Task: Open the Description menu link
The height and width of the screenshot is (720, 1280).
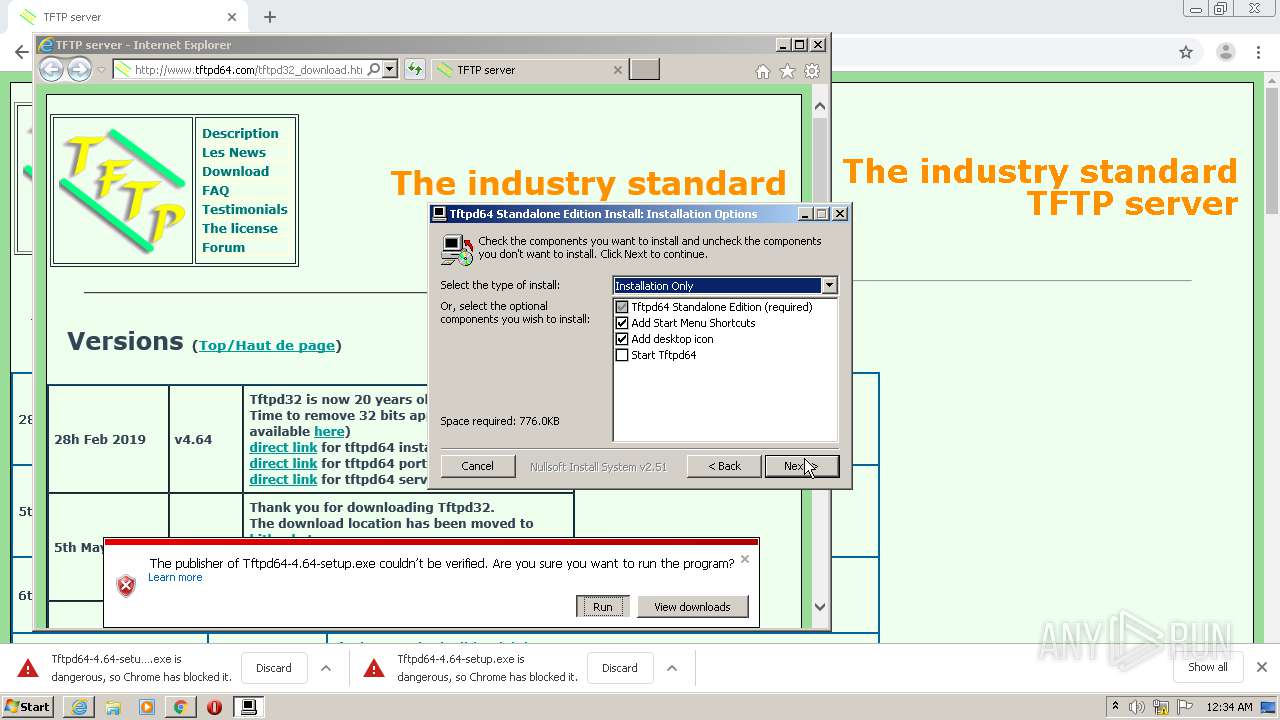Action: [240, 133]
